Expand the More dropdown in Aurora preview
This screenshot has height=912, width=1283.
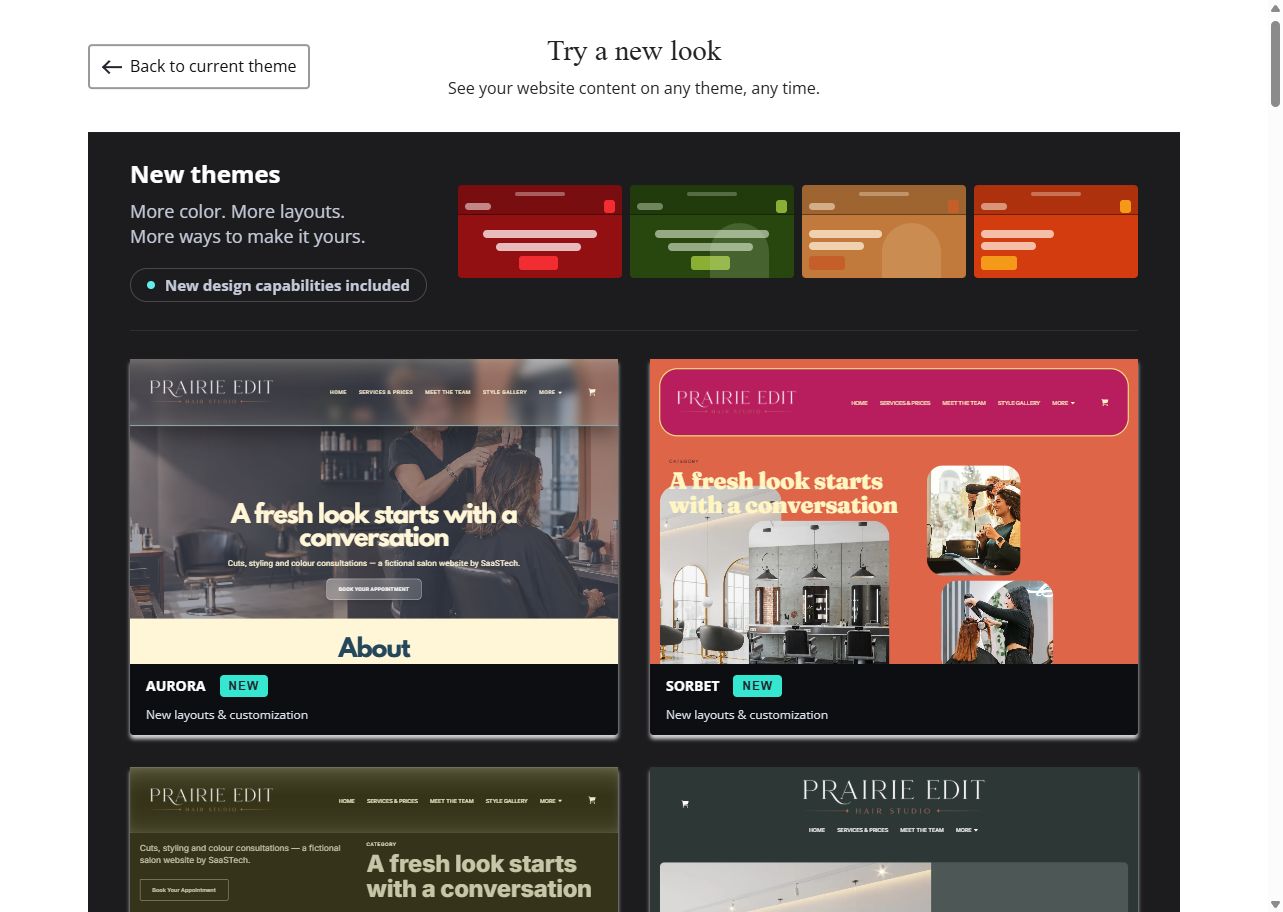pos(550,392)
